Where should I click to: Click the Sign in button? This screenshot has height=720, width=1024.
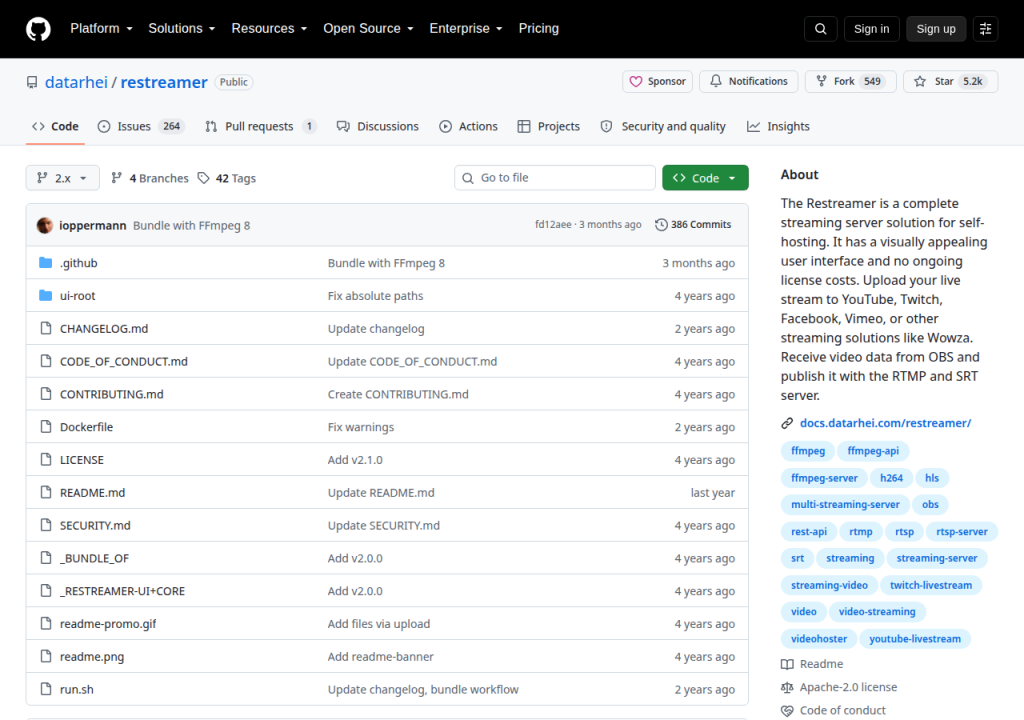tap(871, 29)
